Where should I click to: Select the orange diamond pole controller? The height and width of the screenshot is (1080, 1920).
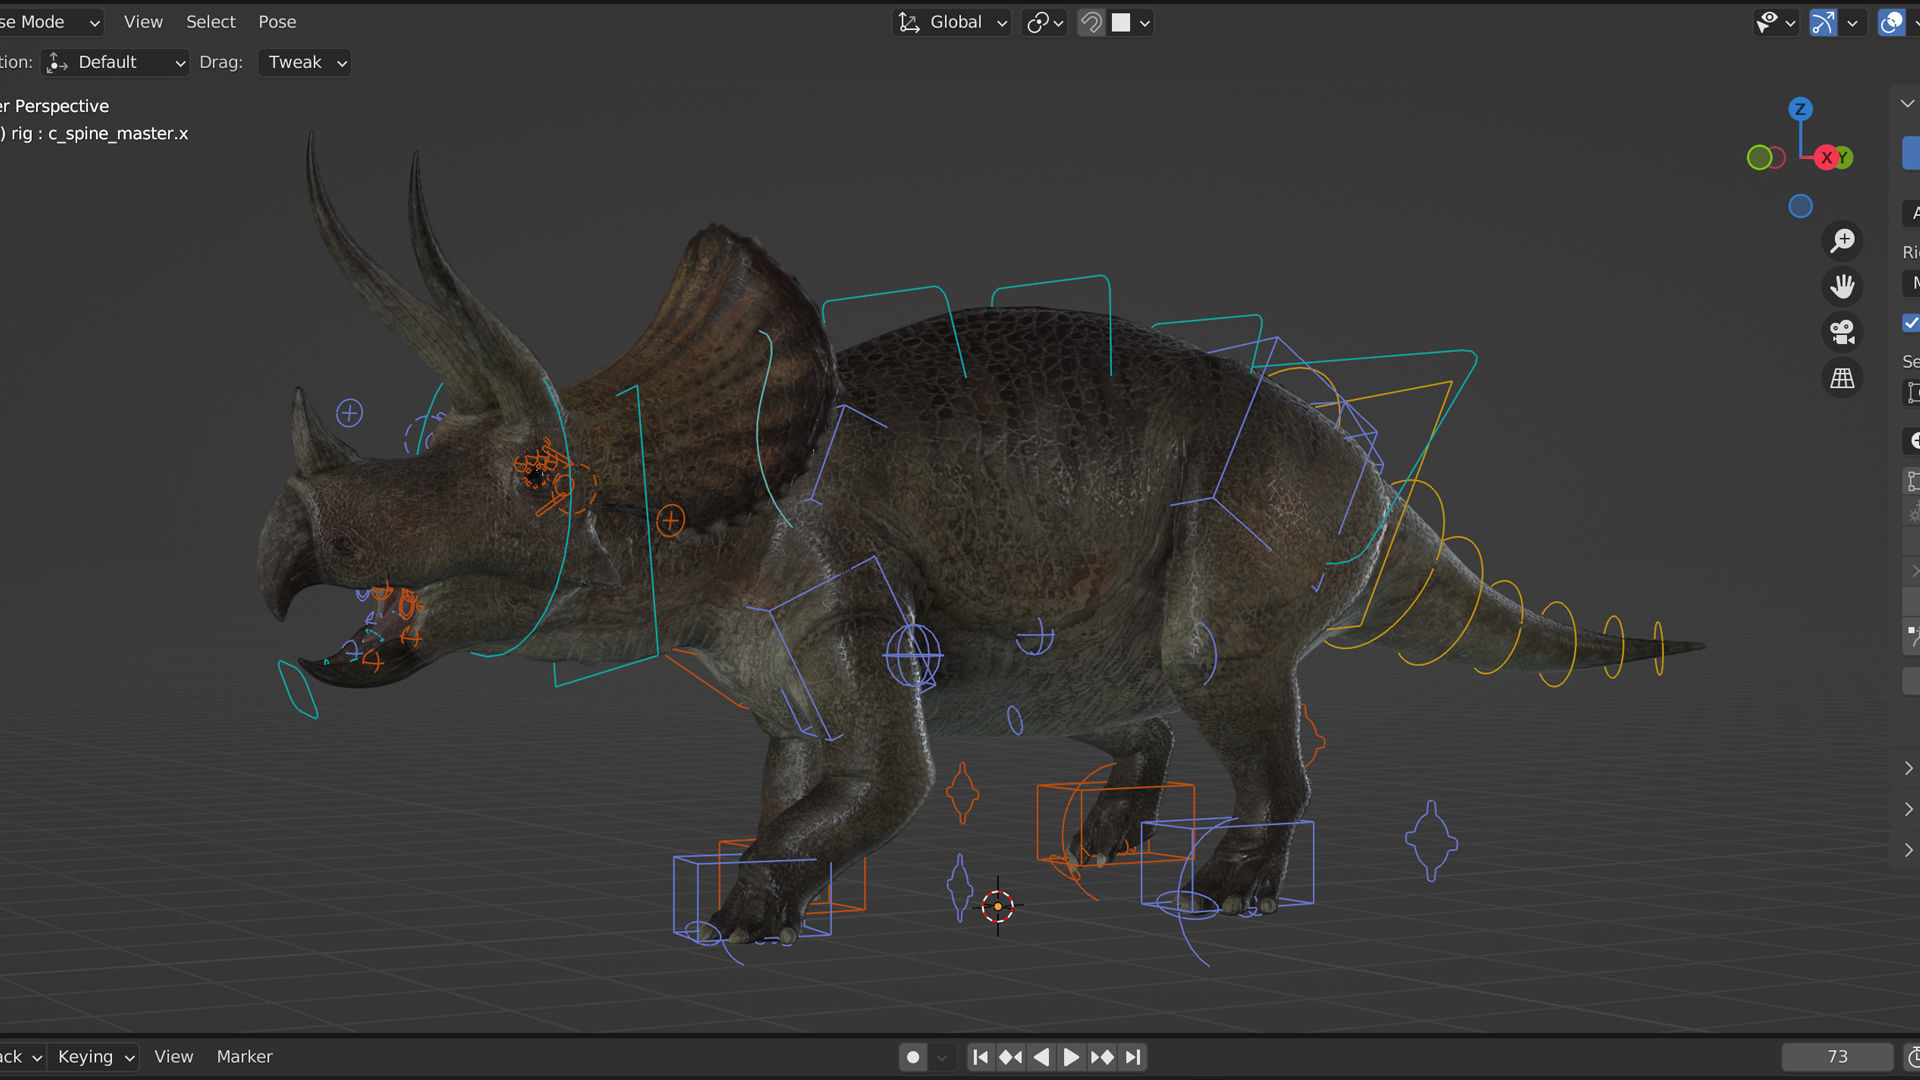pyautogui.click(x=962, y=793)
